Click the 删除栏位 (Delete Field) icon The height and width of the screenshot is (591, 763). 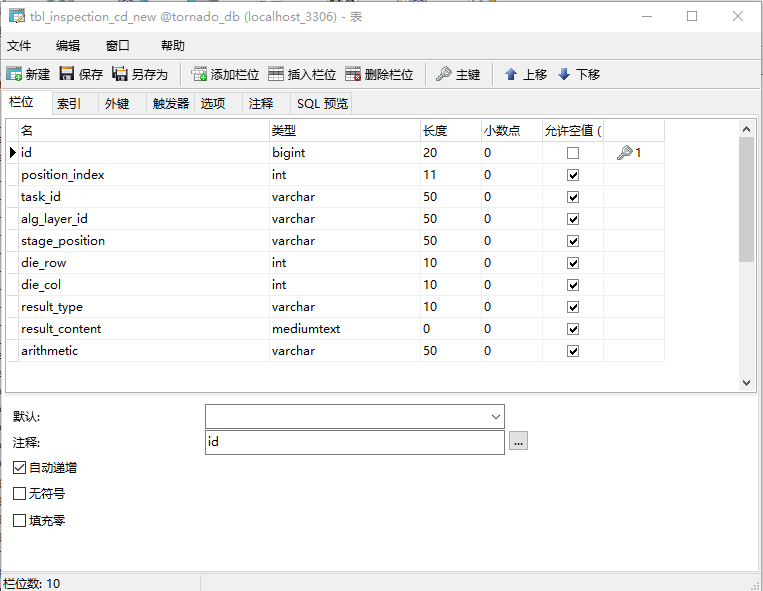353,74
